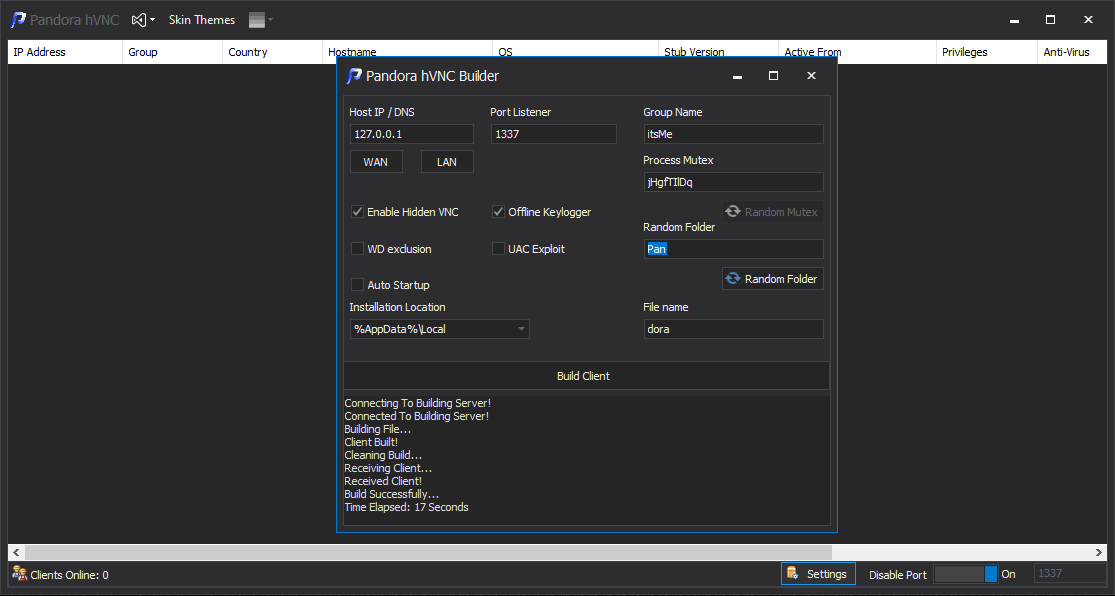Click the horizontal scrollbar thumb
The height and width of the screenshot is (596, 1115).
(428, 552)
